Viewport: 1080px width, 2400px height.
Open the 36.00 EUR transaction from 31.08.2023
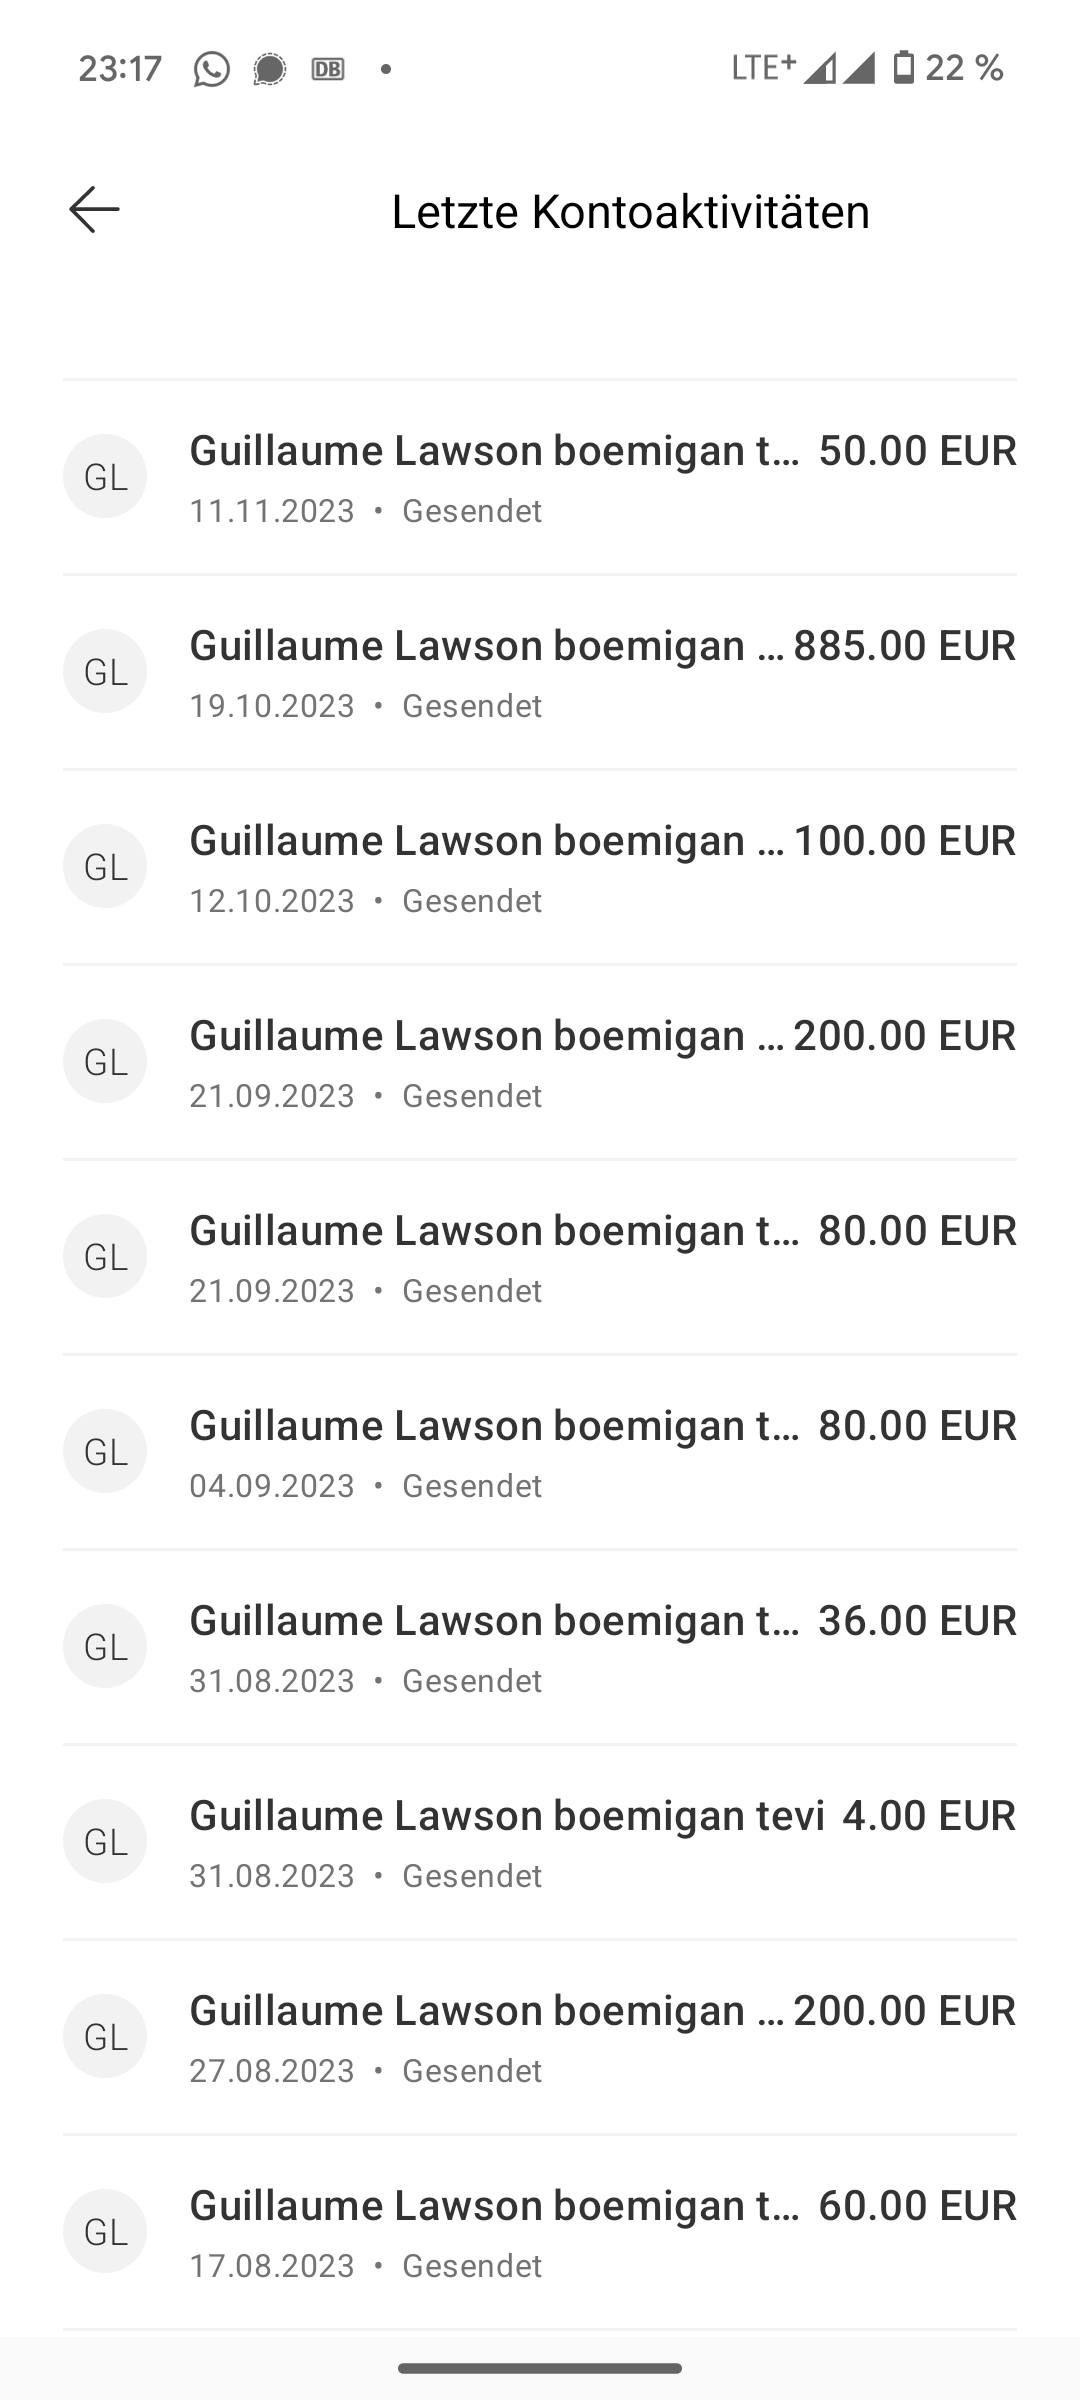click(540, 1647)
